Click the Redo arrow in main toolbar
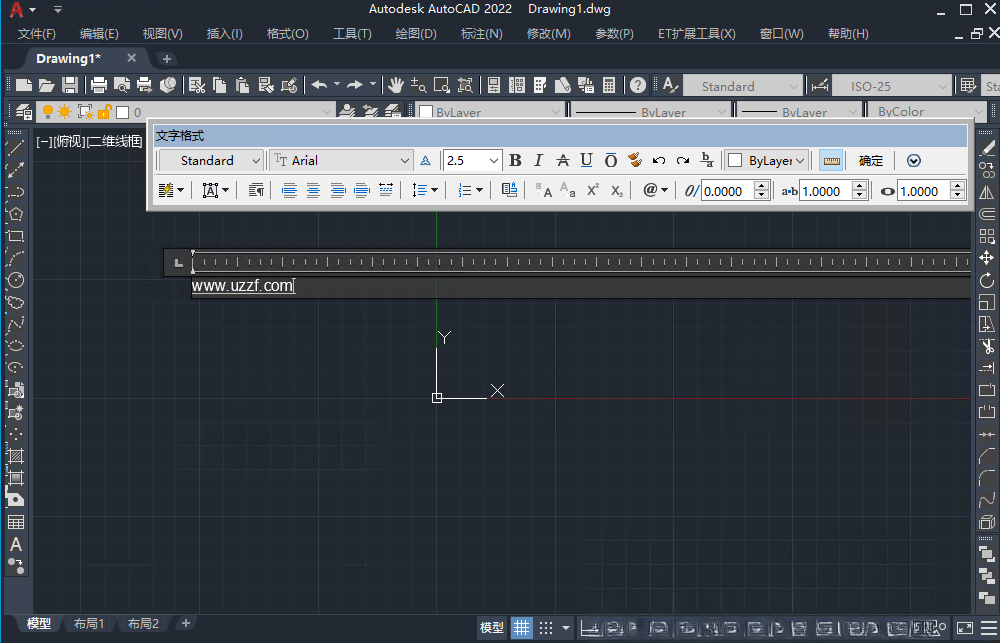 point(355,85)
